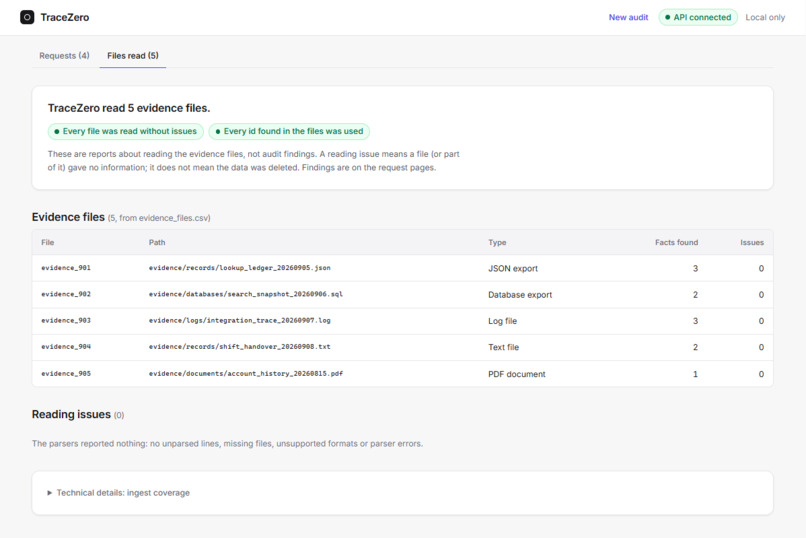Click the 'Every id found in the files was used' badge
806x538 pixels.
point(289,131)
